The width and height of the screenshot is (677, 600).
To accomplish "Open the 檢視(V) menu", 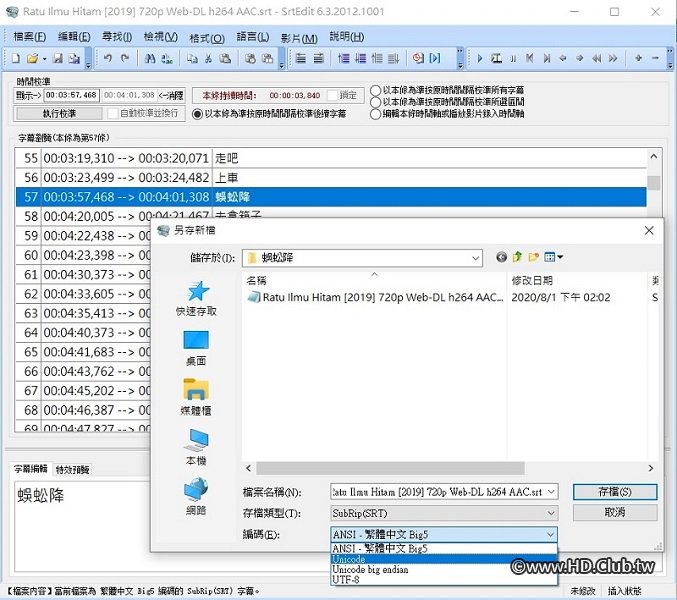I will point(160,37).
